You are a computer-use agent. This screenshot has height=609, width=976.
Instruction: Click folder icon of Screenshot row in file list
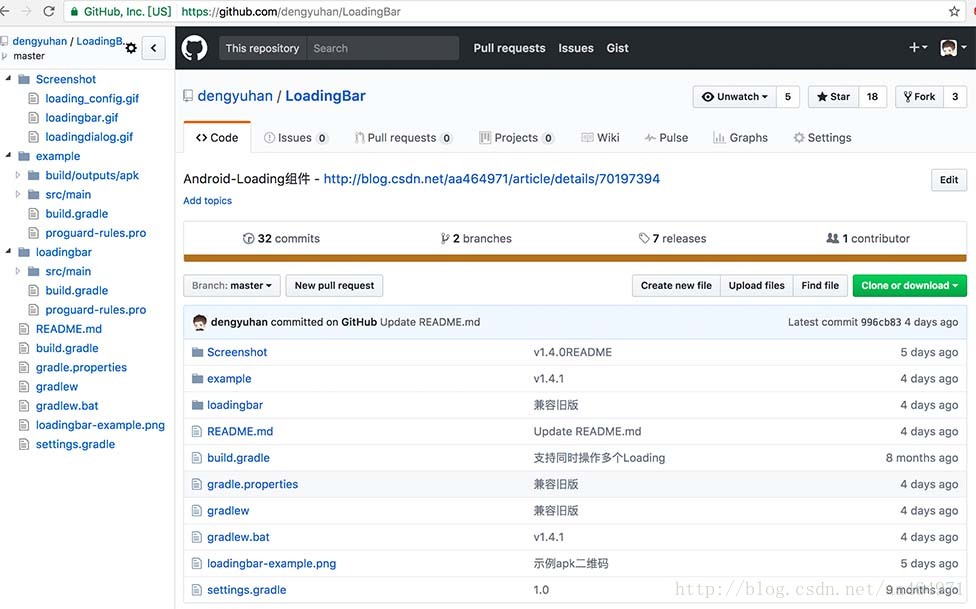tap(197, 352)
